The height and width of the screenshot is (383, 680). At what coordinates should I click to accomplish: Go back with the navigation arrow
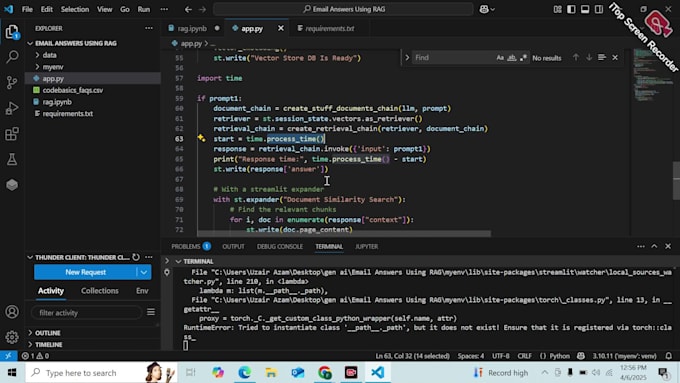[x=188, y=9]
